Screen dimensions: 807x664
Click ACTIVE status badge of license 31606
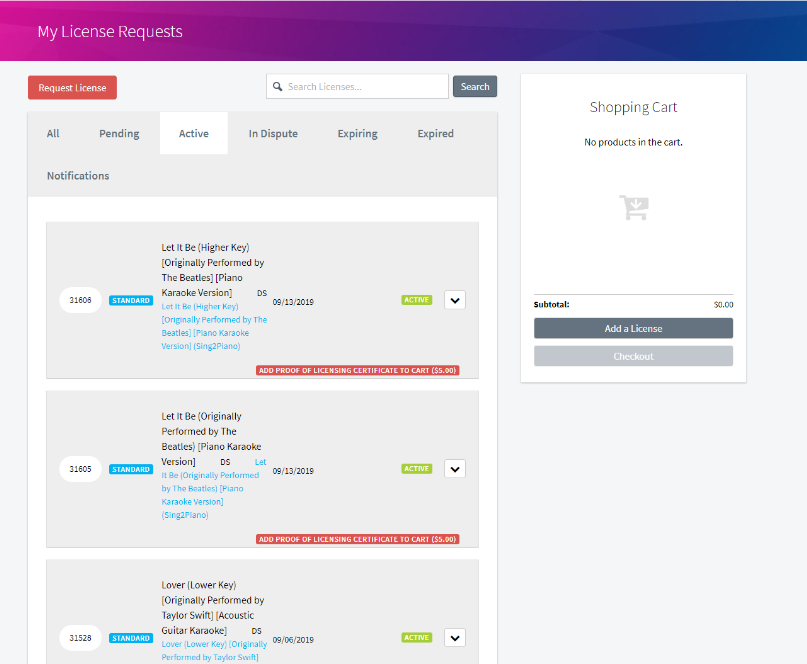(416, 300)
